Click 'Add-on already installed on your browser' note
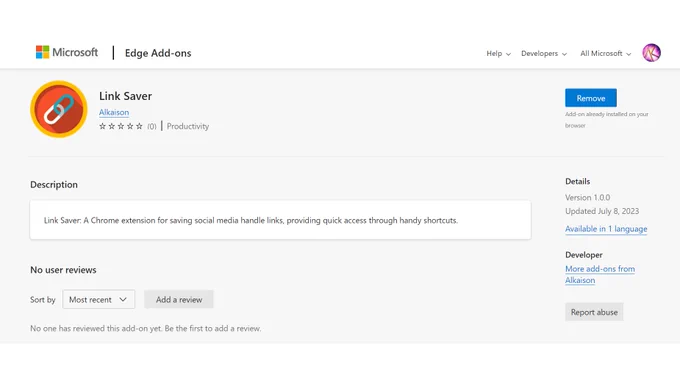This screenshot has height=383, width=680. pos(606,120)
